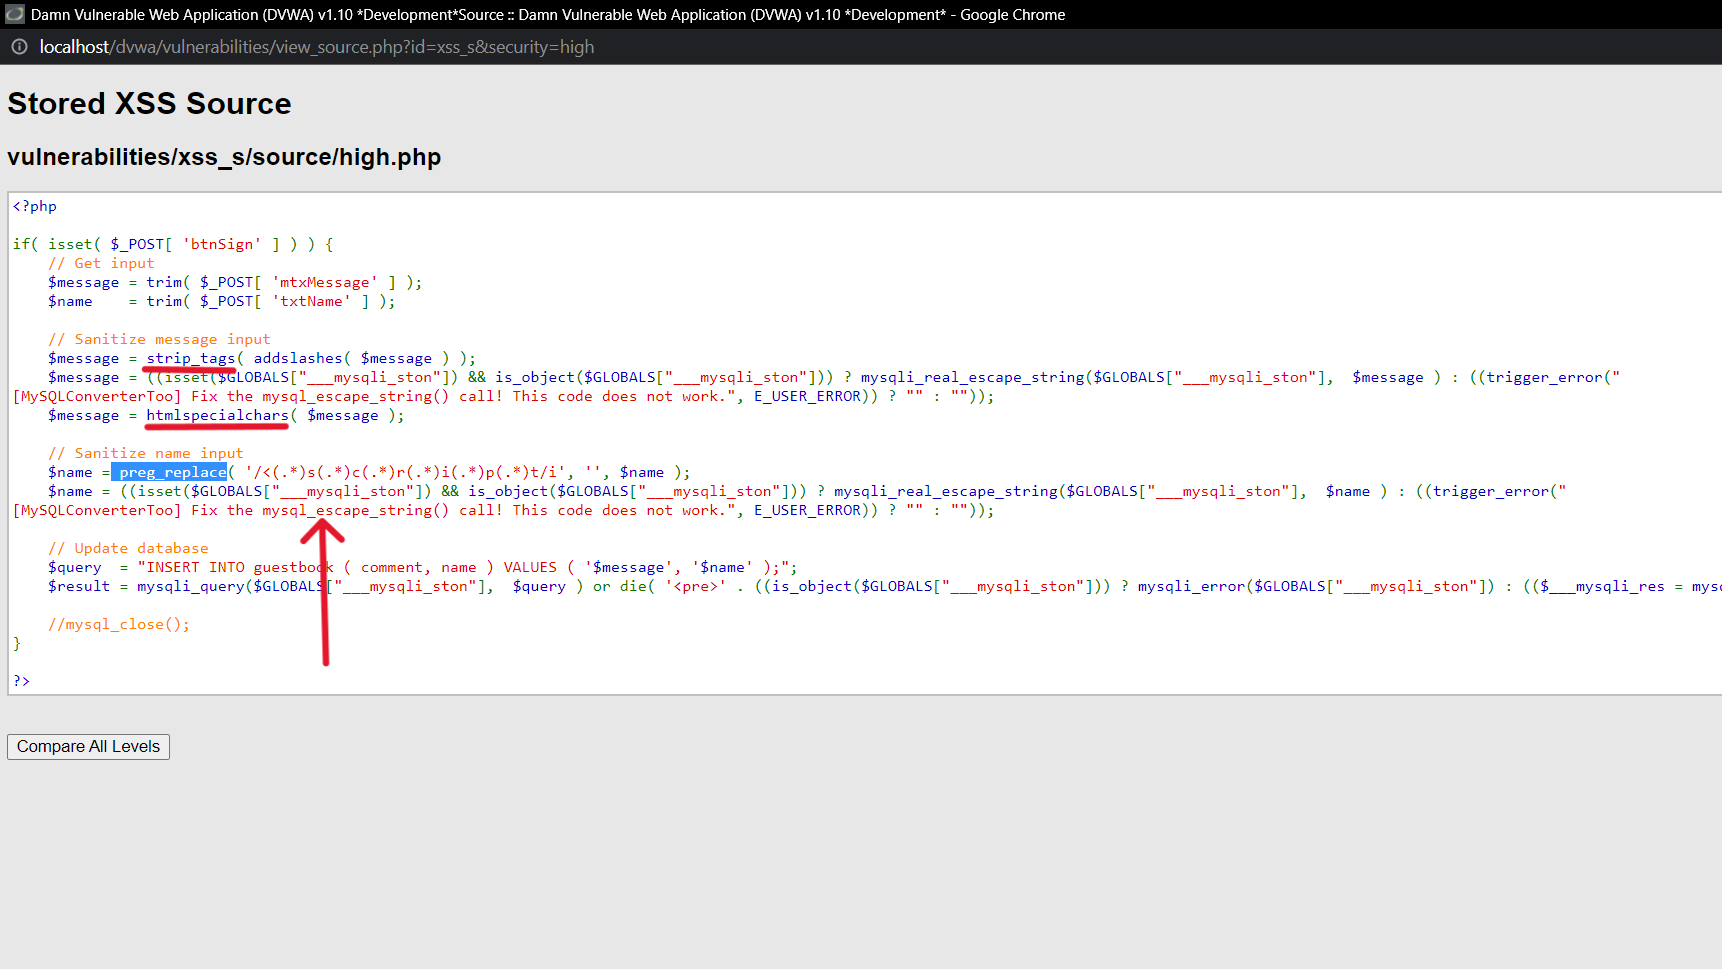Image resolution: width=1722 pixels, height=969 pixels.
Task: Click the Update database comment line
Action: click(128, 547)
